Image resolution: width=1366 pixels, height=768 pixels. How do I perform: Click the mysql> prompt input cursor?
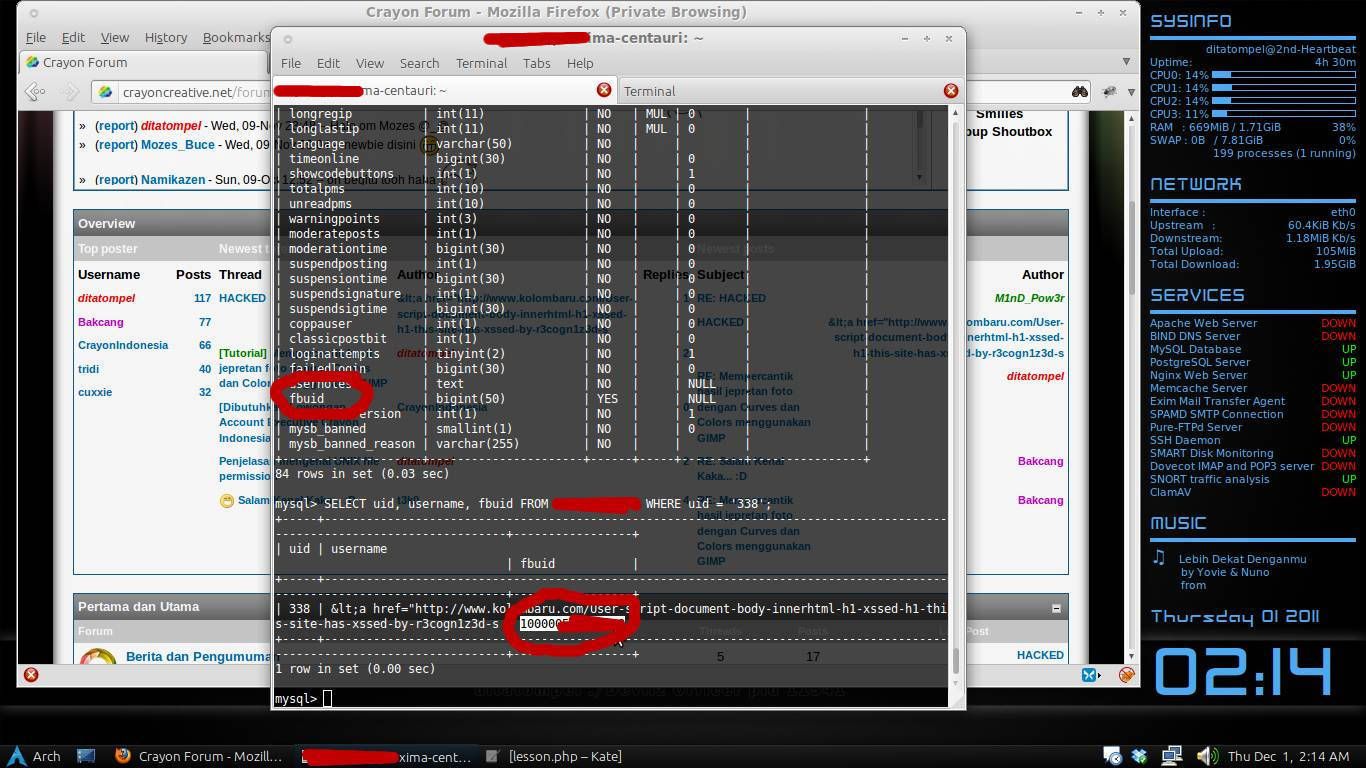pos(327,698)
